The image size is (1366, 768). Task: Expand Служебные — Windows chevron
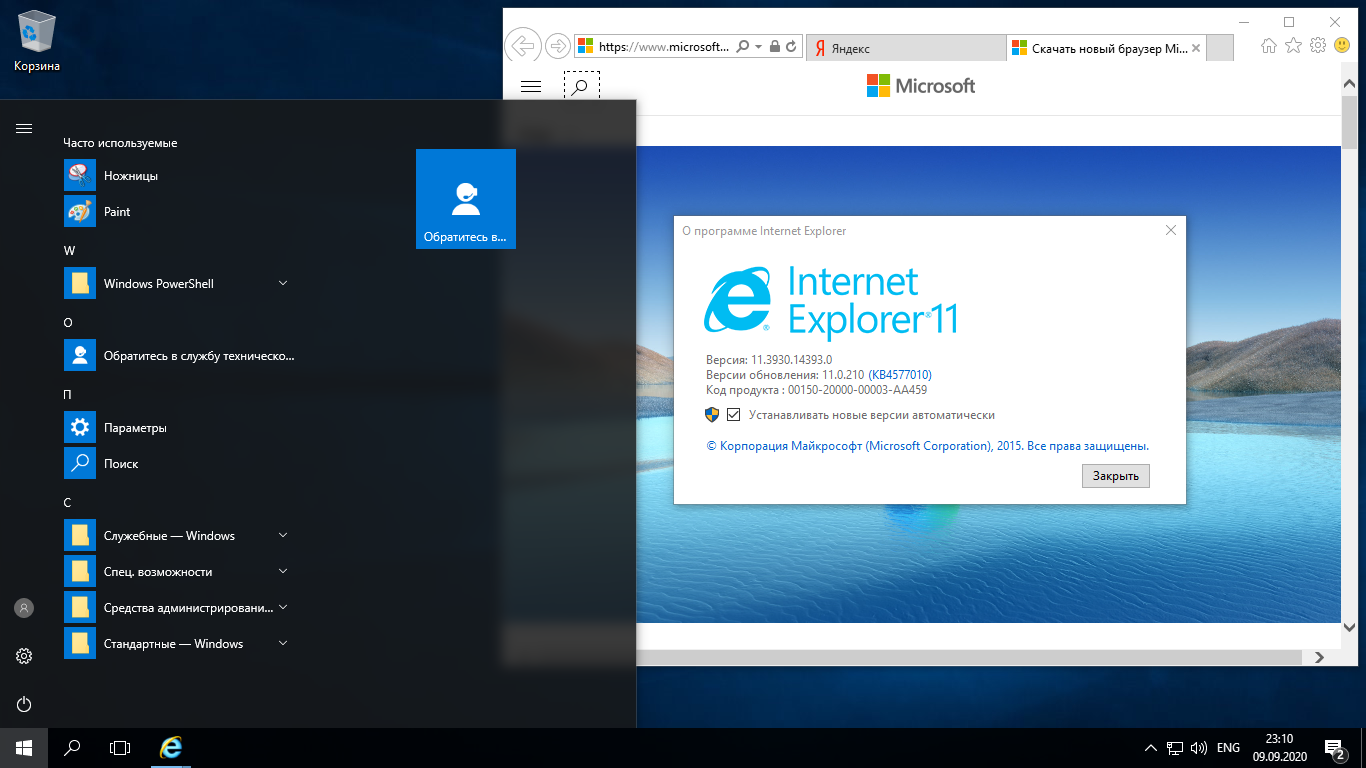283,535
